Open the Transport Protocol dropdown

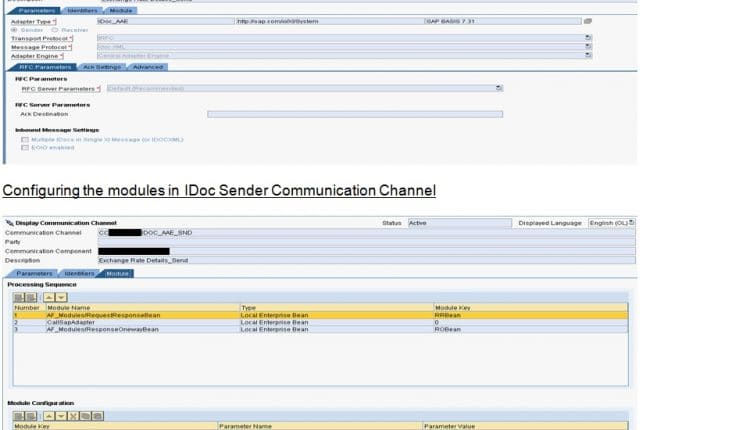click(588, 38)
